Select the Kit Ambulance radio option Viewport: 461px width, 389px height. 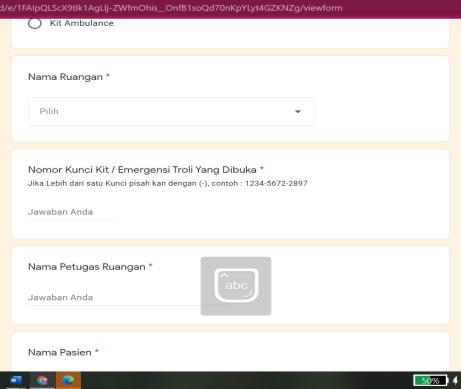pyautogui.click(x=35, y=23)
